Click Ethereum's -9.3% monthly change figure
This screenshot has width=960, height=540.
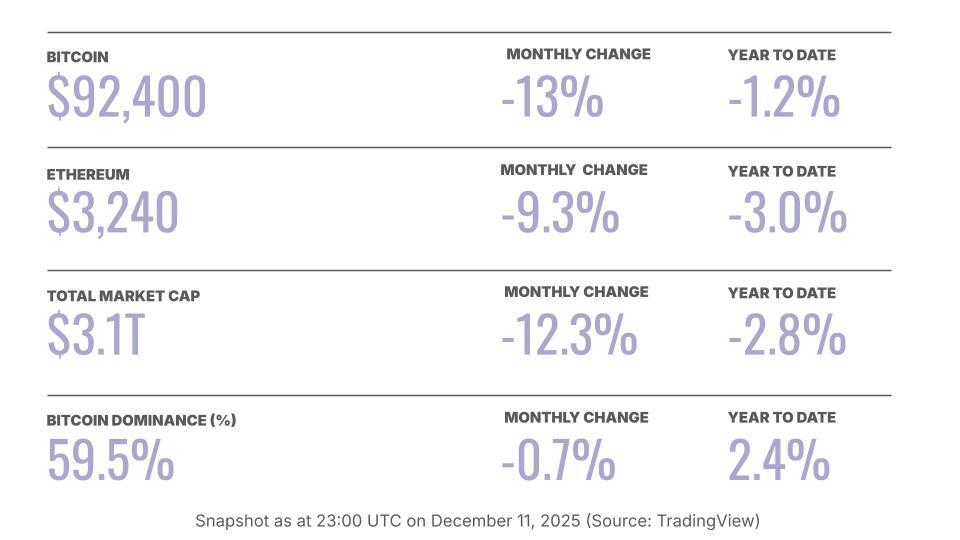tap(560, 213)
